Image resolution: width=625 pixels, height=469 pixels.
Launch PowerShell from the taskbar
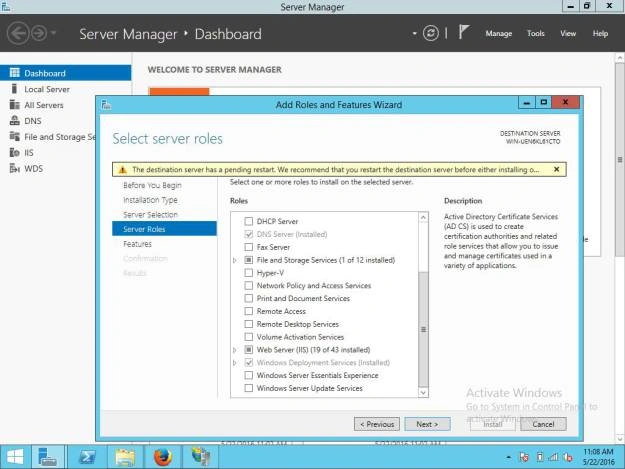(87, 457)
